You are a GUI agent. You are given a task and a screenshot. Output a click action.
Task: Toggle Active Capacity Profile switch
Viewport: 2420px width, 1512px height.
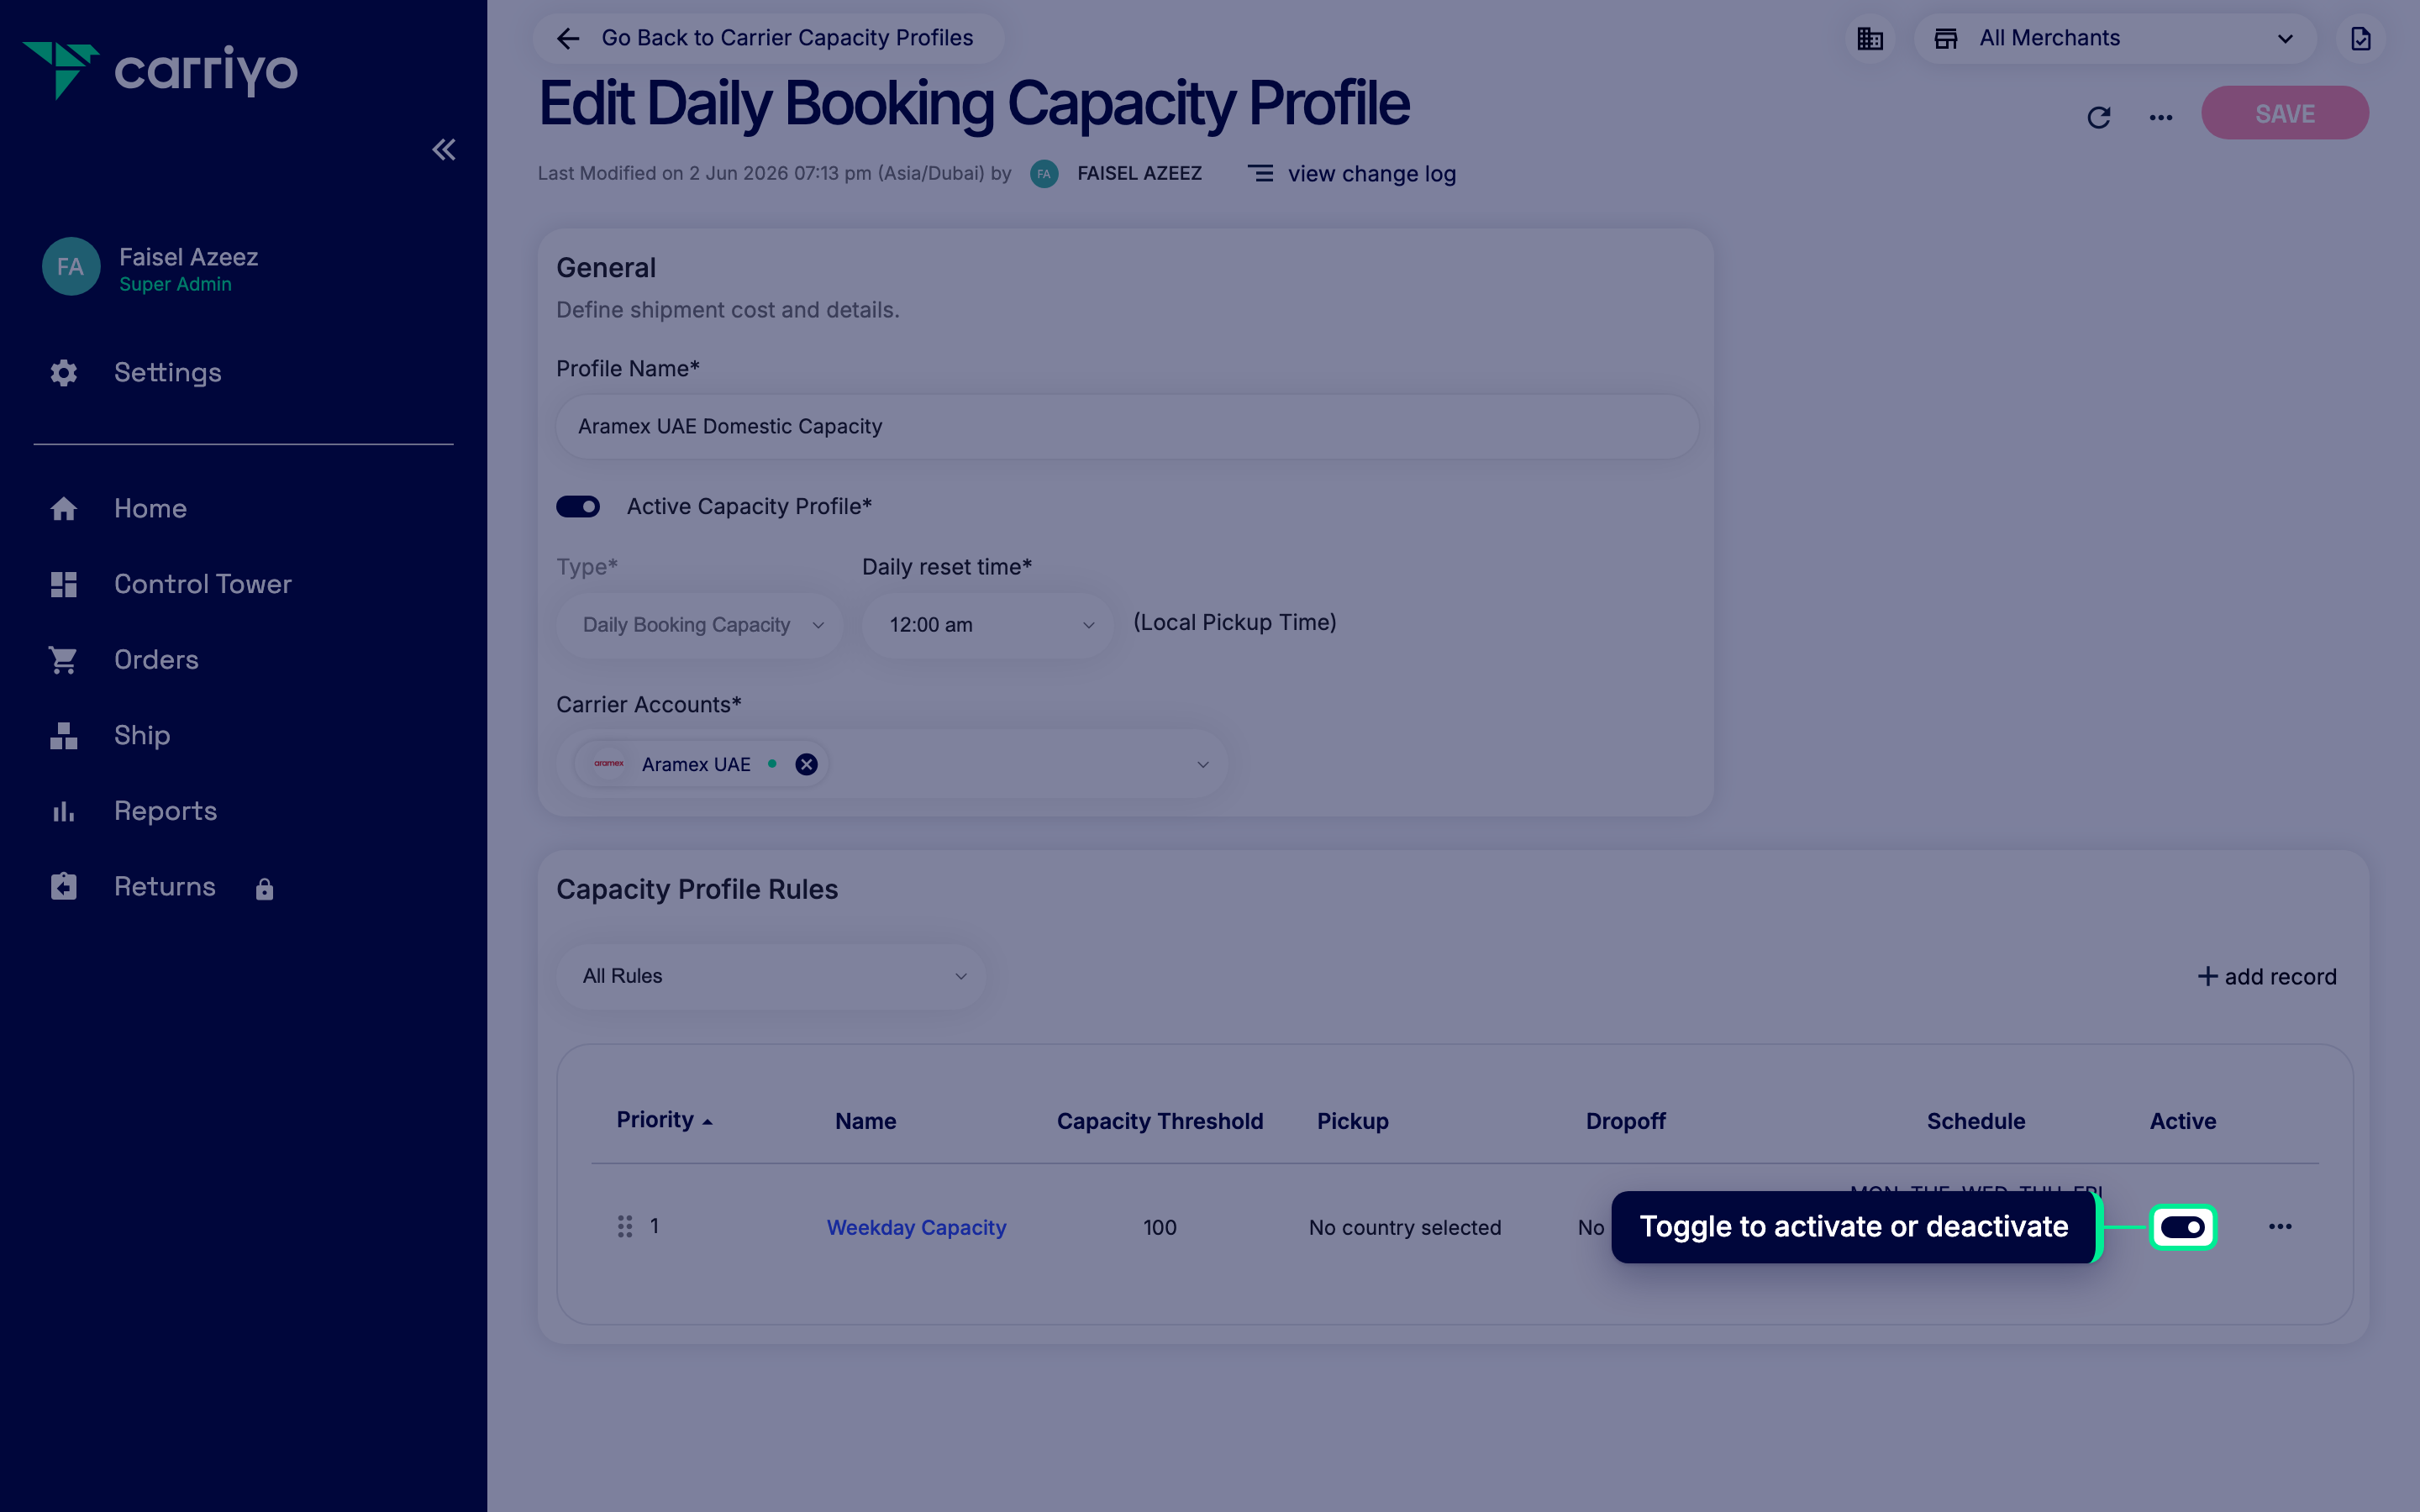[x=578, y=507]
